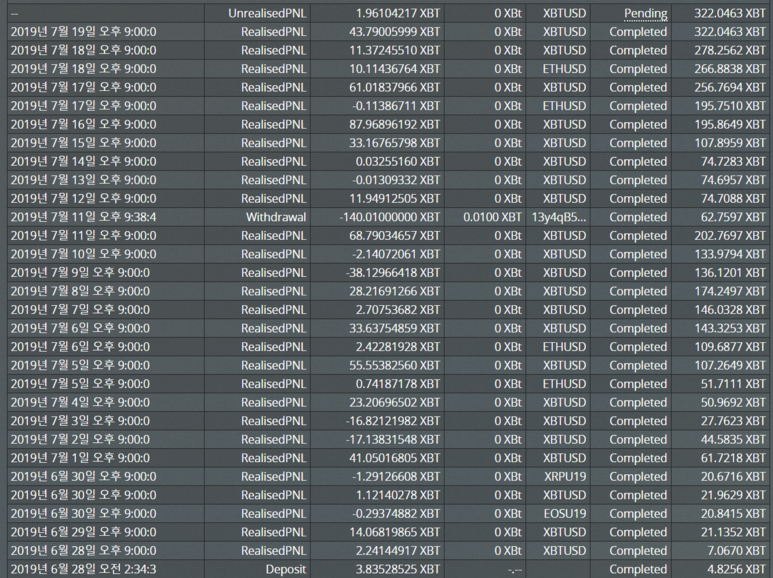This screenshot has height=578, width=773.
Task: Click balance 74.7088 XBT
Action: (x=733, y=199)
